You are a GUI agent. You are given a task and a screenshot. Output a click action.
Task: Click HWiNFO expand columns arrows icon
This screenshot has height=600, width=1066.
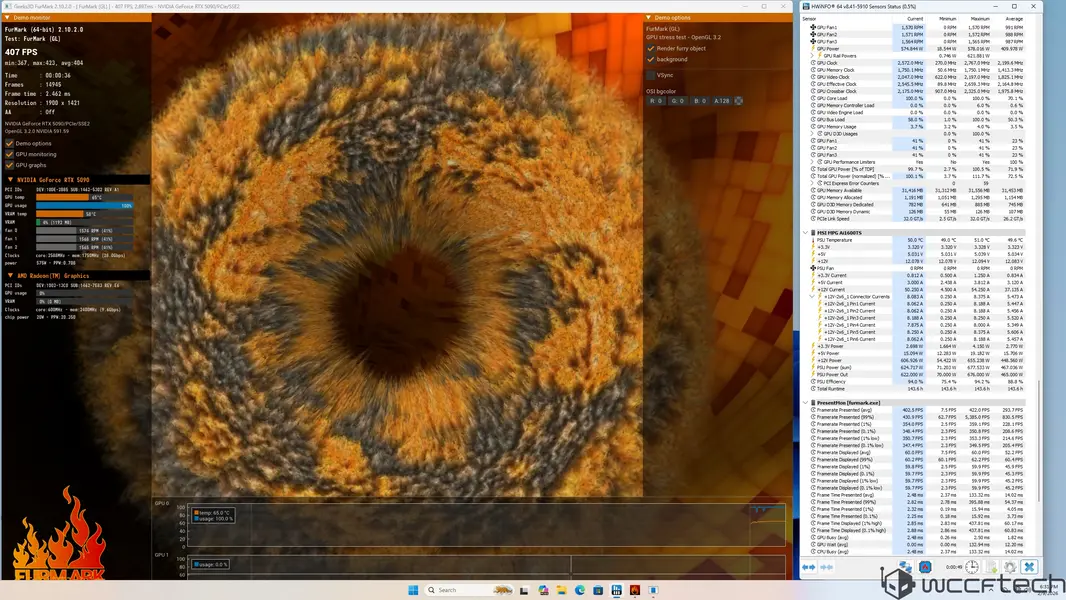(808, 567)
